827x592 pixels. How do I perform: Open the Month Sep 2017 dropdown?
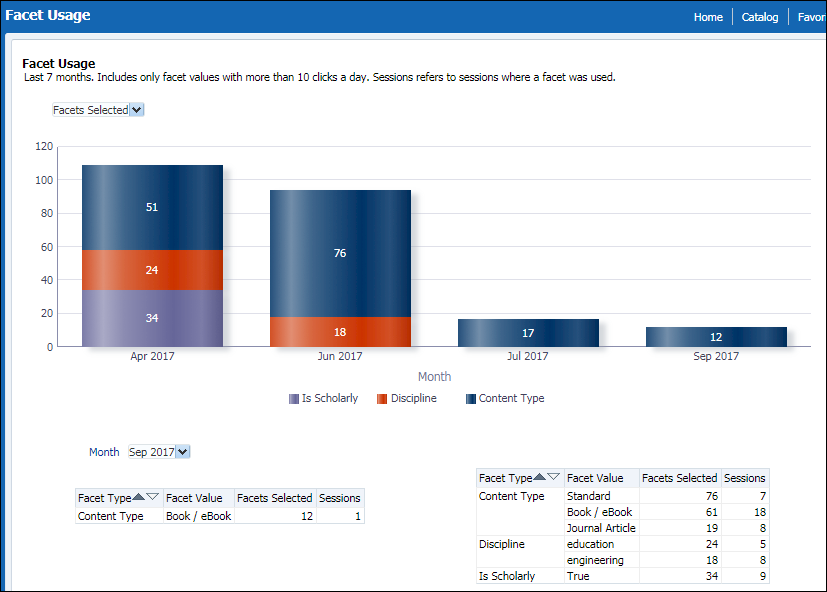click(x=159, y=452)
